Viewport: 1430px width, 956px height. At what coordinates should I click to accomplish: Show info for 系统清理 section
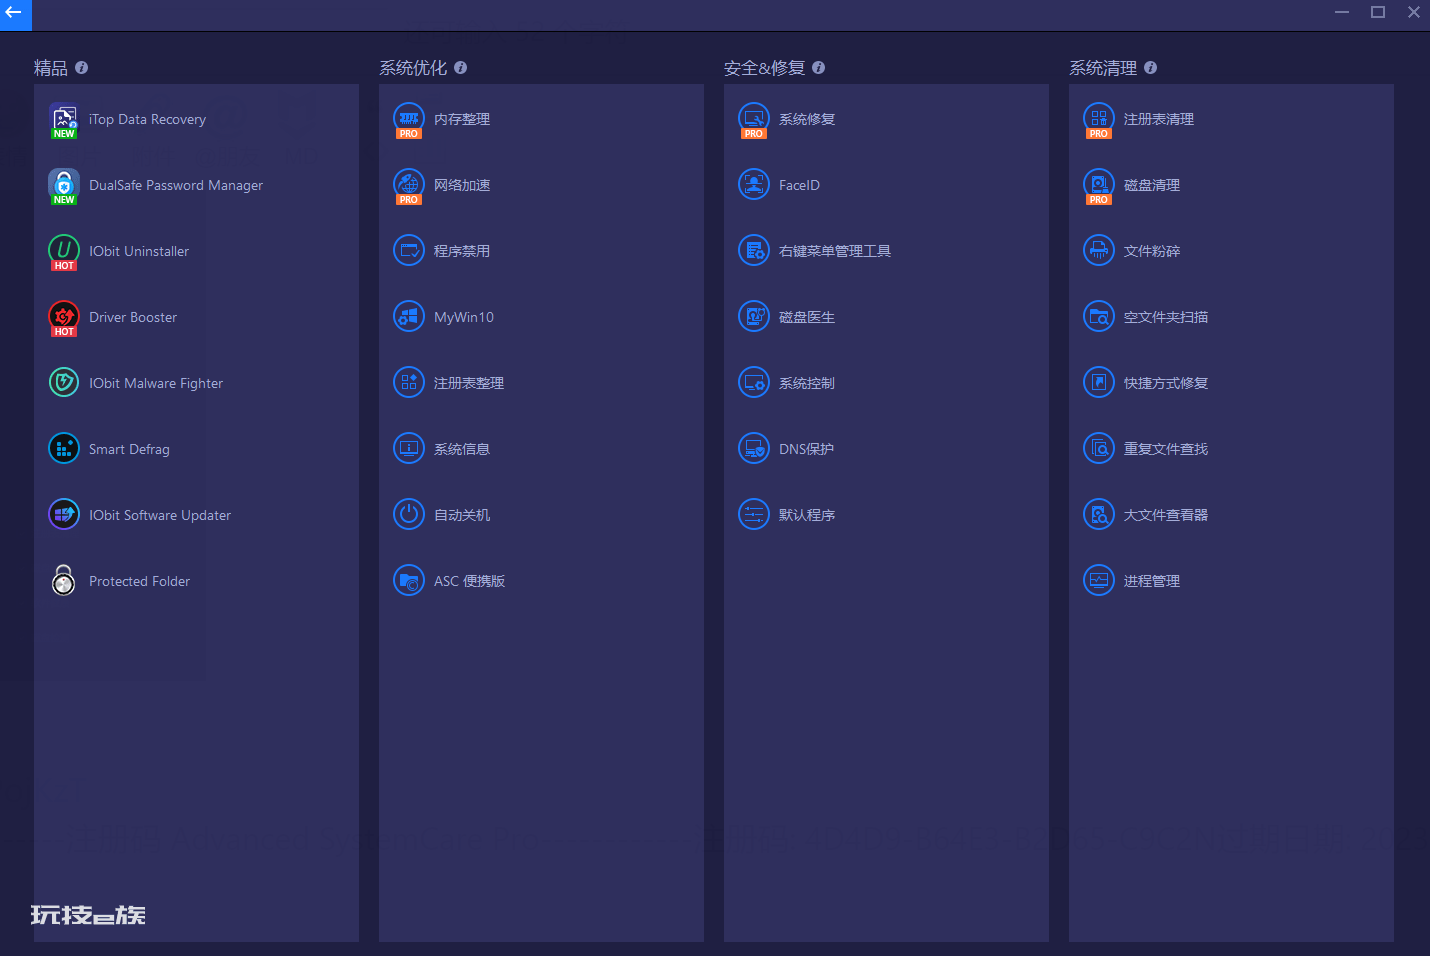[x=1151, y=68]
